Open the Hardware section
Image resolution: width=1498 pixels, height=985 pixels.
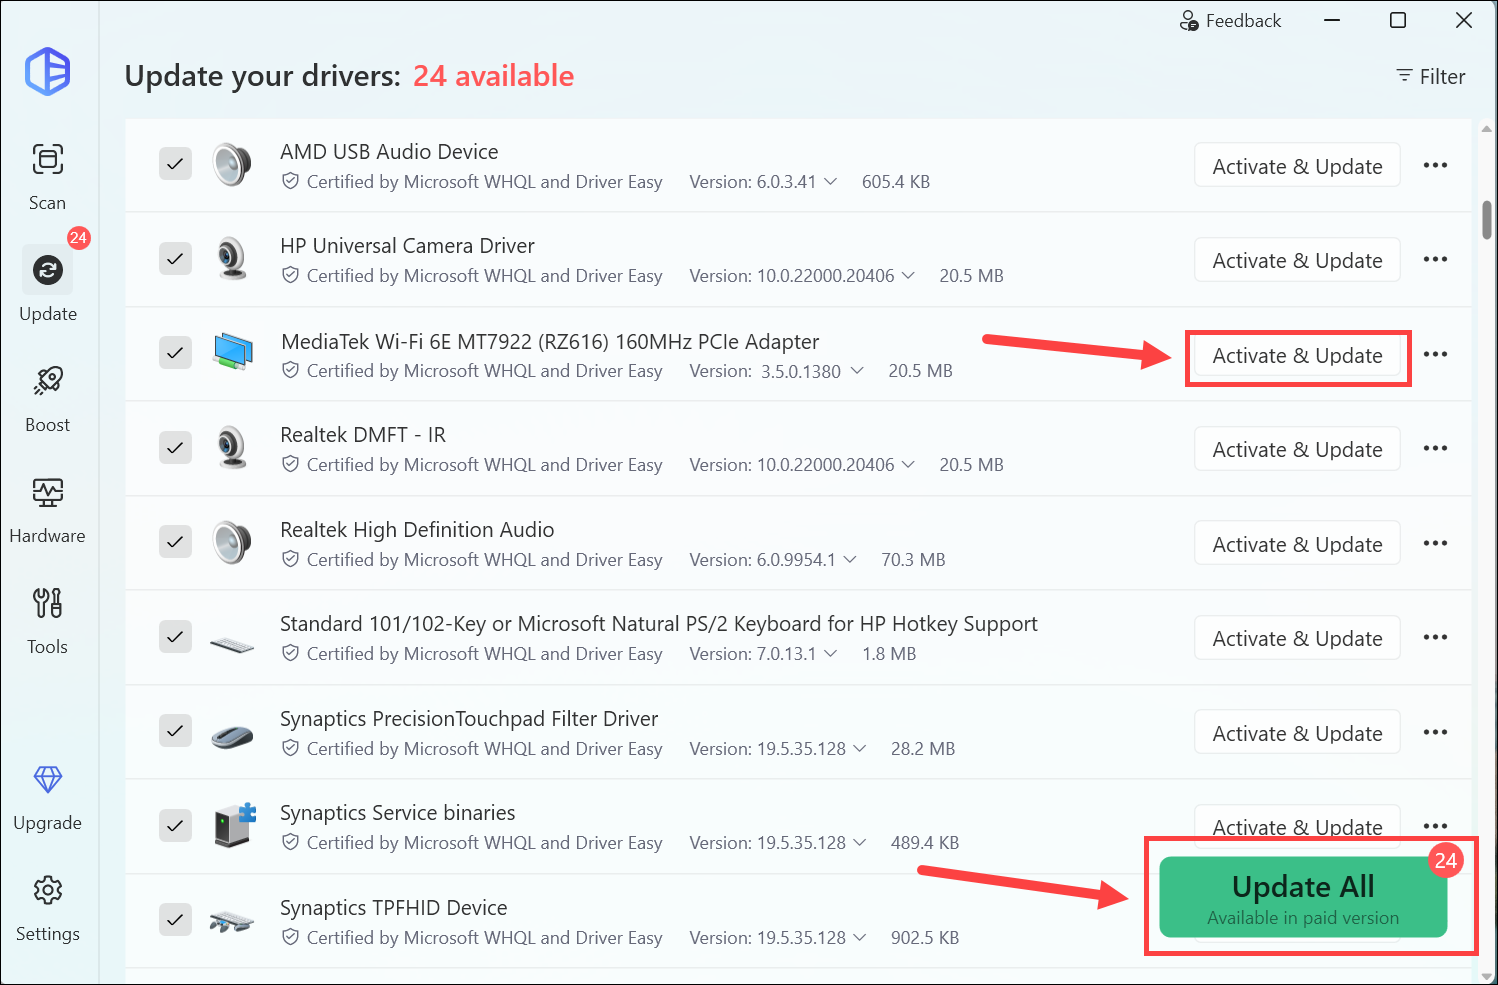[47, 509]
